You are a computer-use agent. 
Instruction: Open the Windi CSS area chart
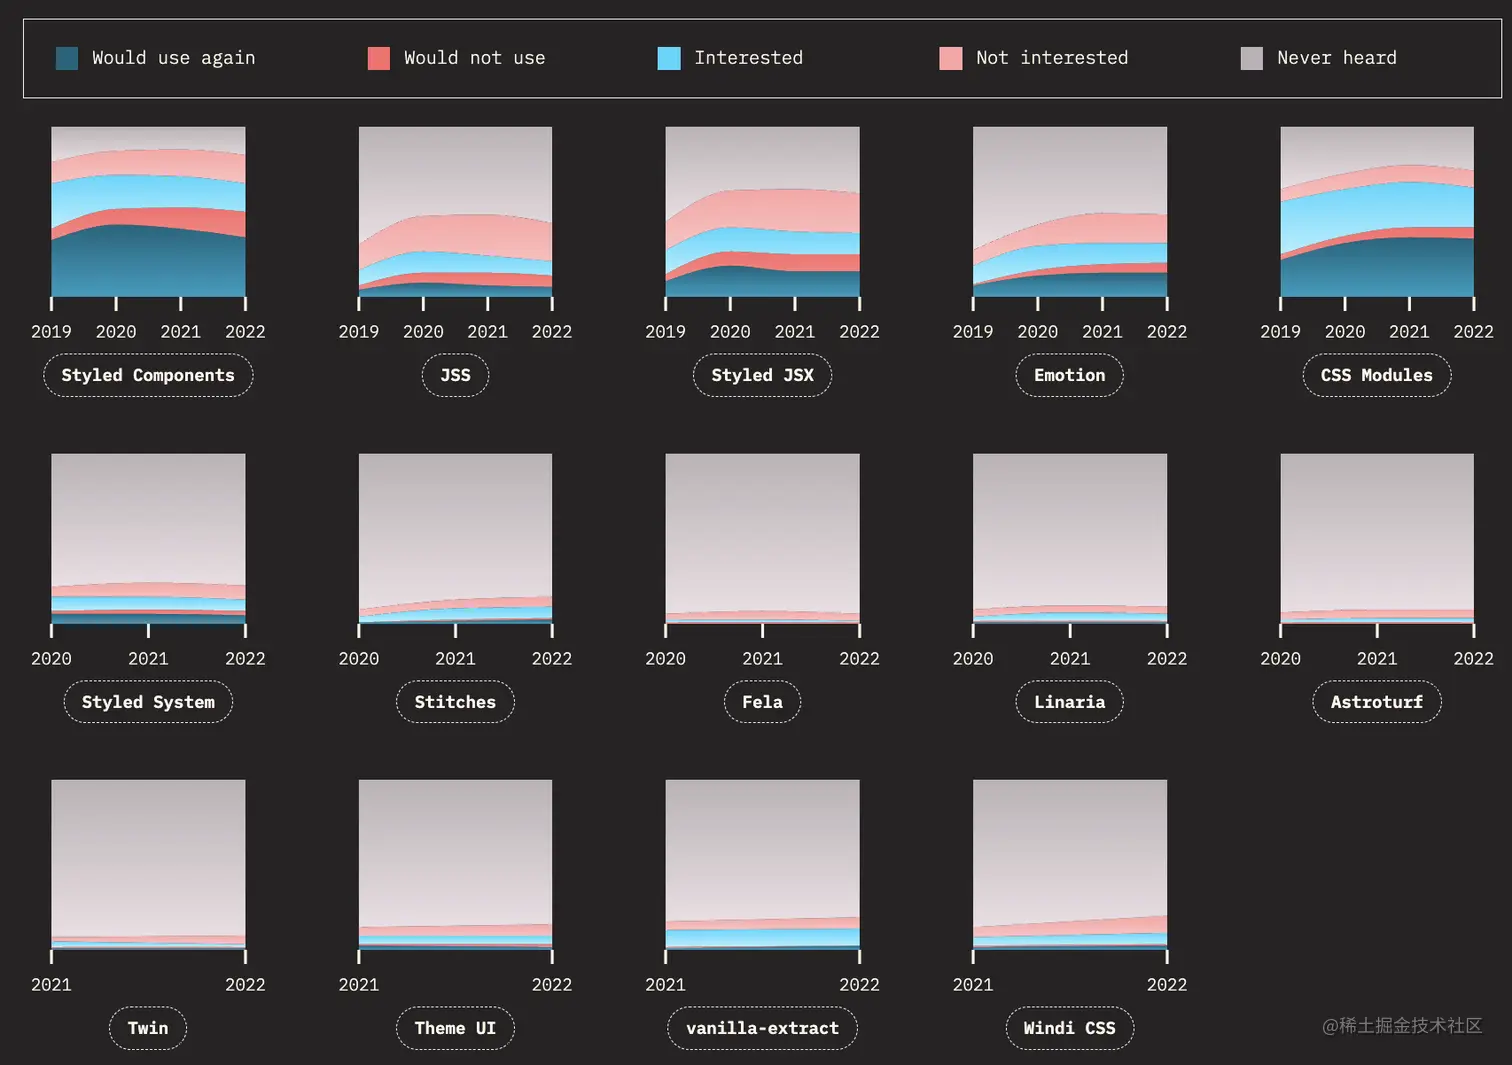coord(1070,865)
